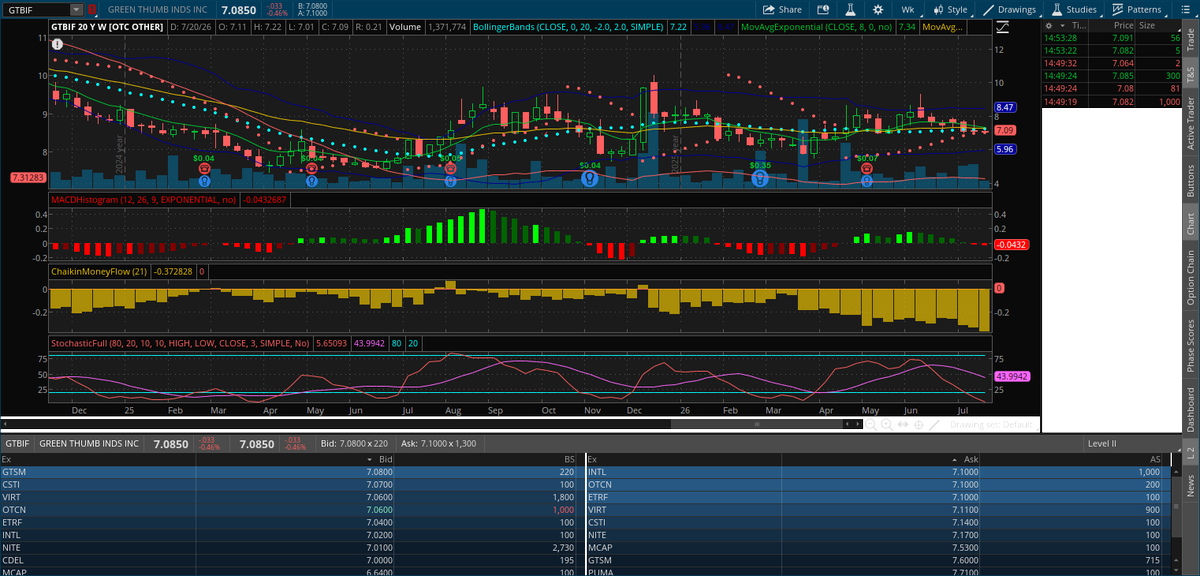Open the Dashboard side tab
The width and height of the screenshot is (1200, 576).
1190,410
